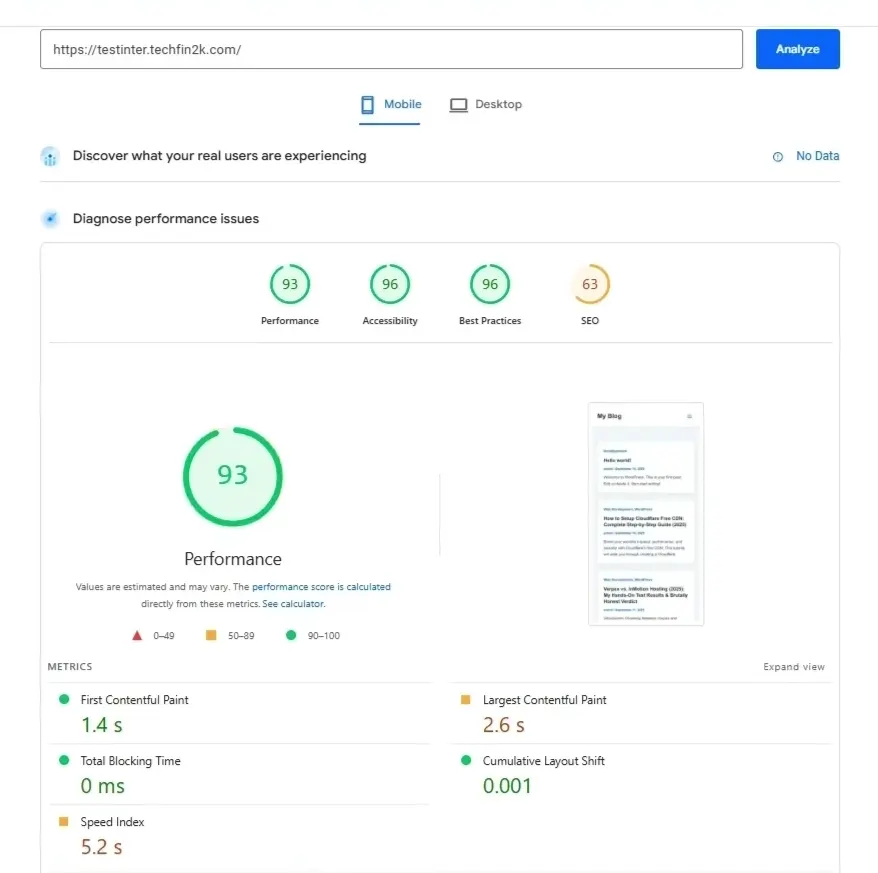This screenshot has width=878, height=873.
Task: Click the Performance label under the 93 gauge
Action: pyautogui.click(x=290, y=321)
